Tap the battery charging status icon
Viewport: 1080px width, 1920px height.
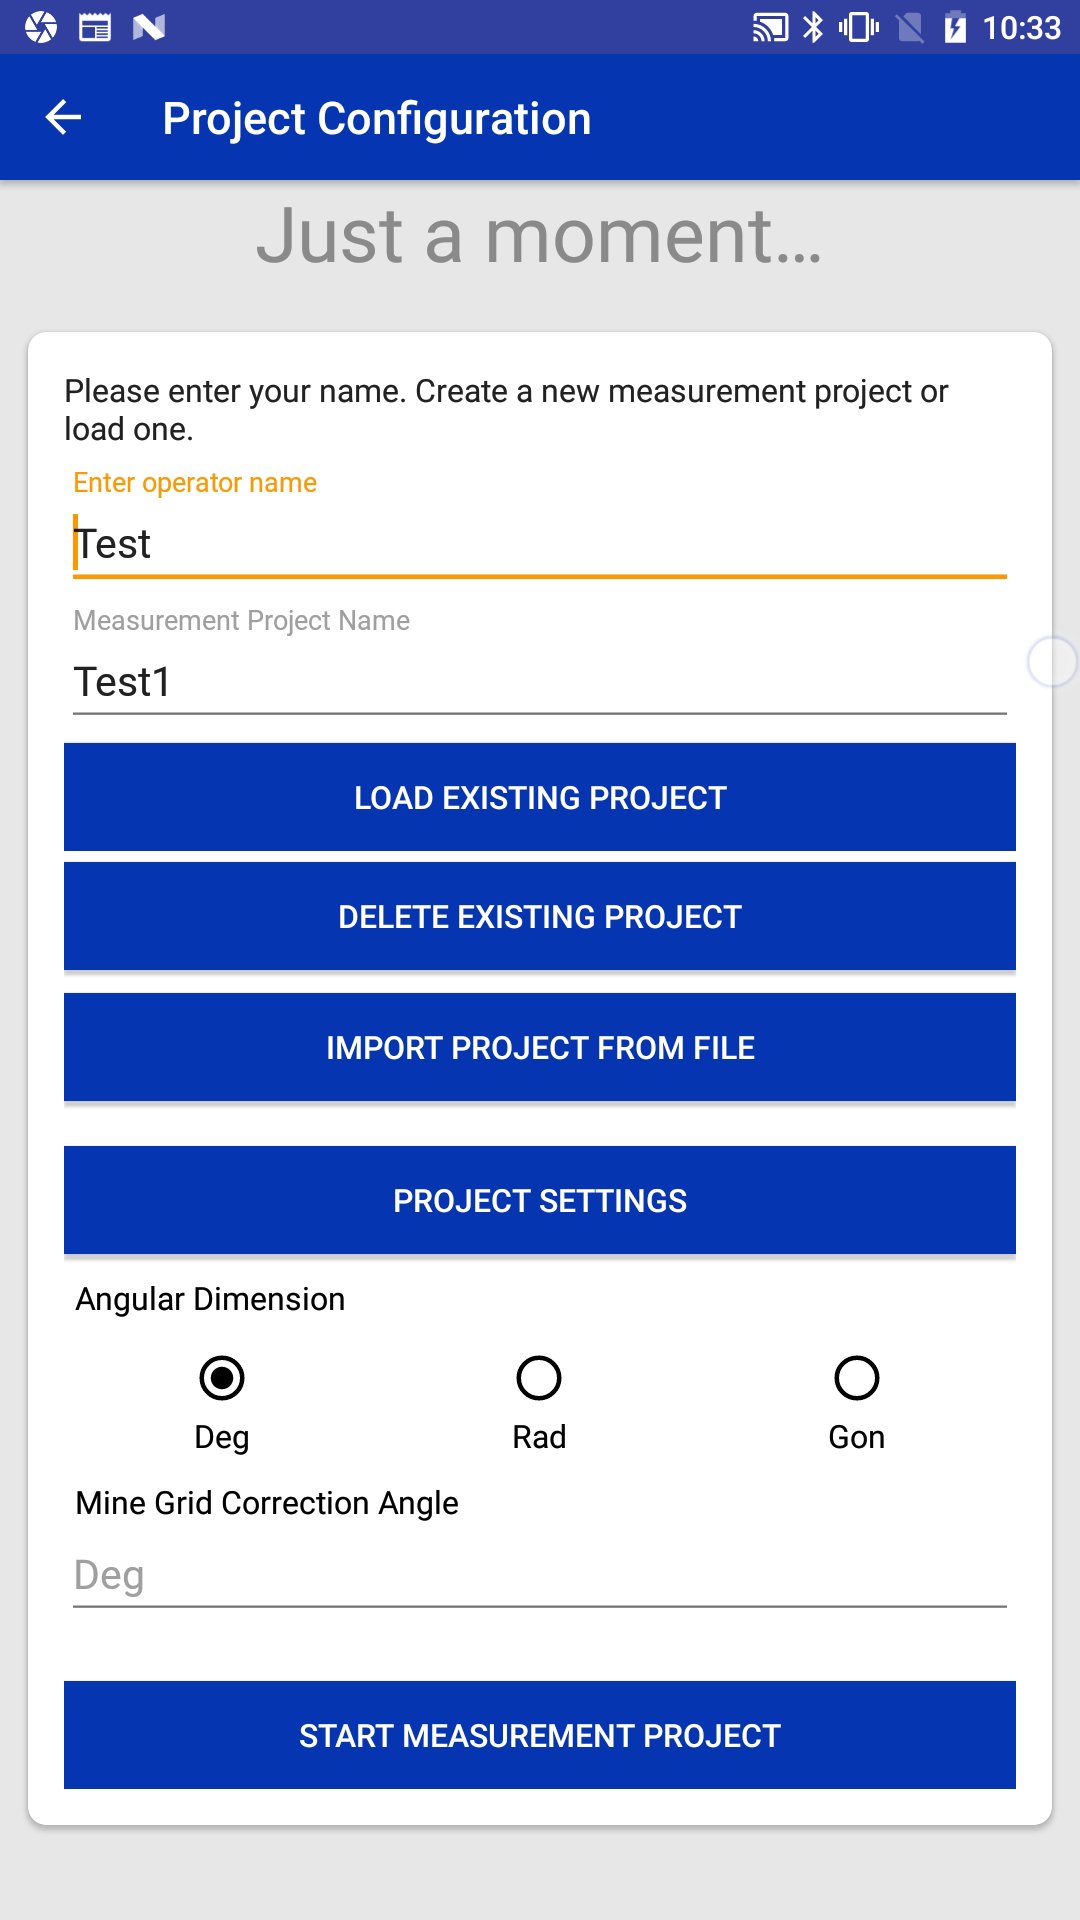coord(955,27)
